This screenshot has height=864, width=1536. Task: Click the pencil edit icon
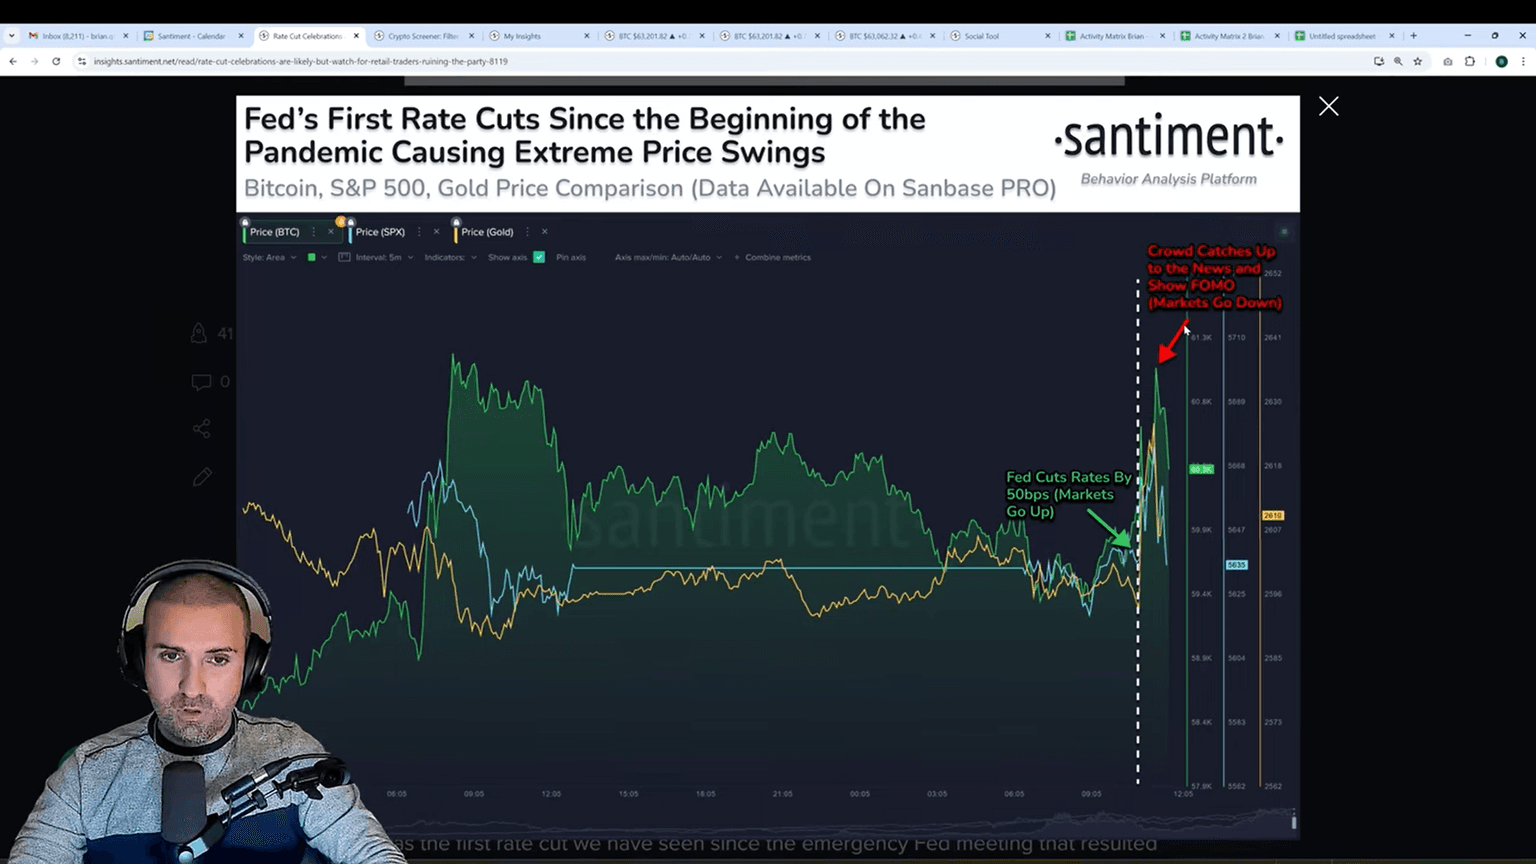click(x=202, y=477)
